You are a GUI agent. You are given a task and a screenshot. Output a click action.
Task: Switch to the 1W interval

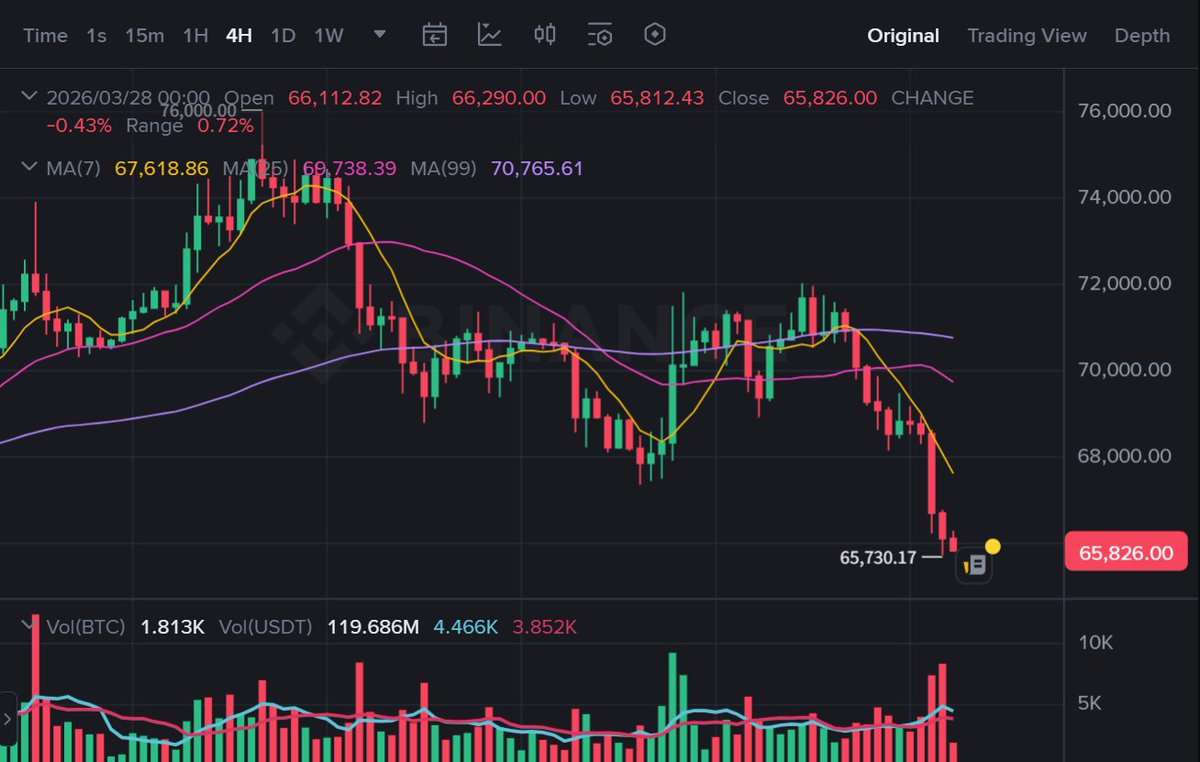[329, 35]
